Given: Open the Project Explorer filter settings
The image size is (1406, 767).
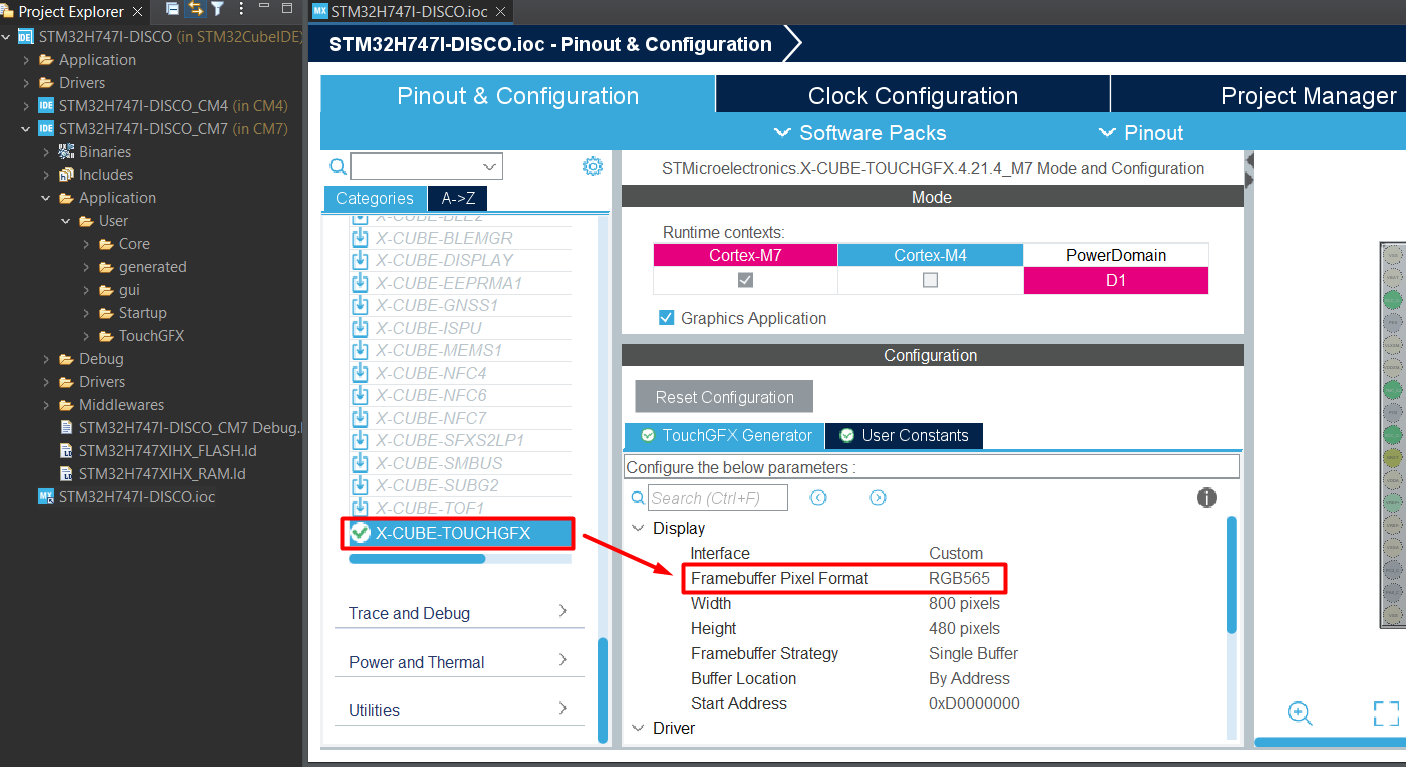Looking at the screenshot, I should point(216,8).
